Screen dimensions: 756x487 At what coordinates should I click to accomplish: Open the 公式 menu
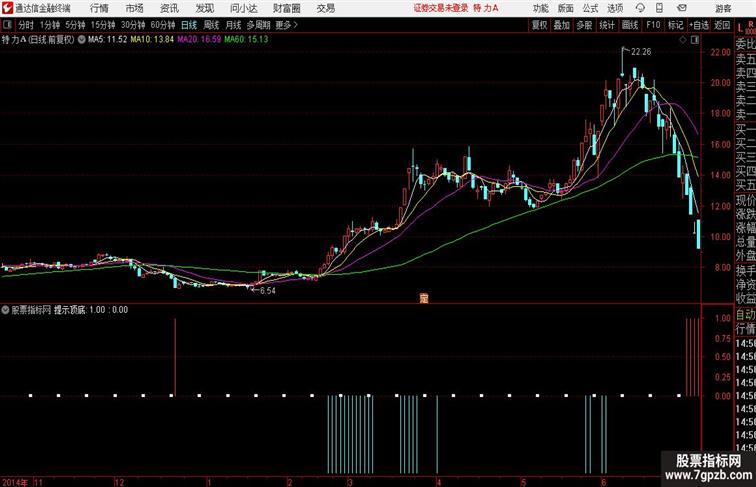(590, 8)
